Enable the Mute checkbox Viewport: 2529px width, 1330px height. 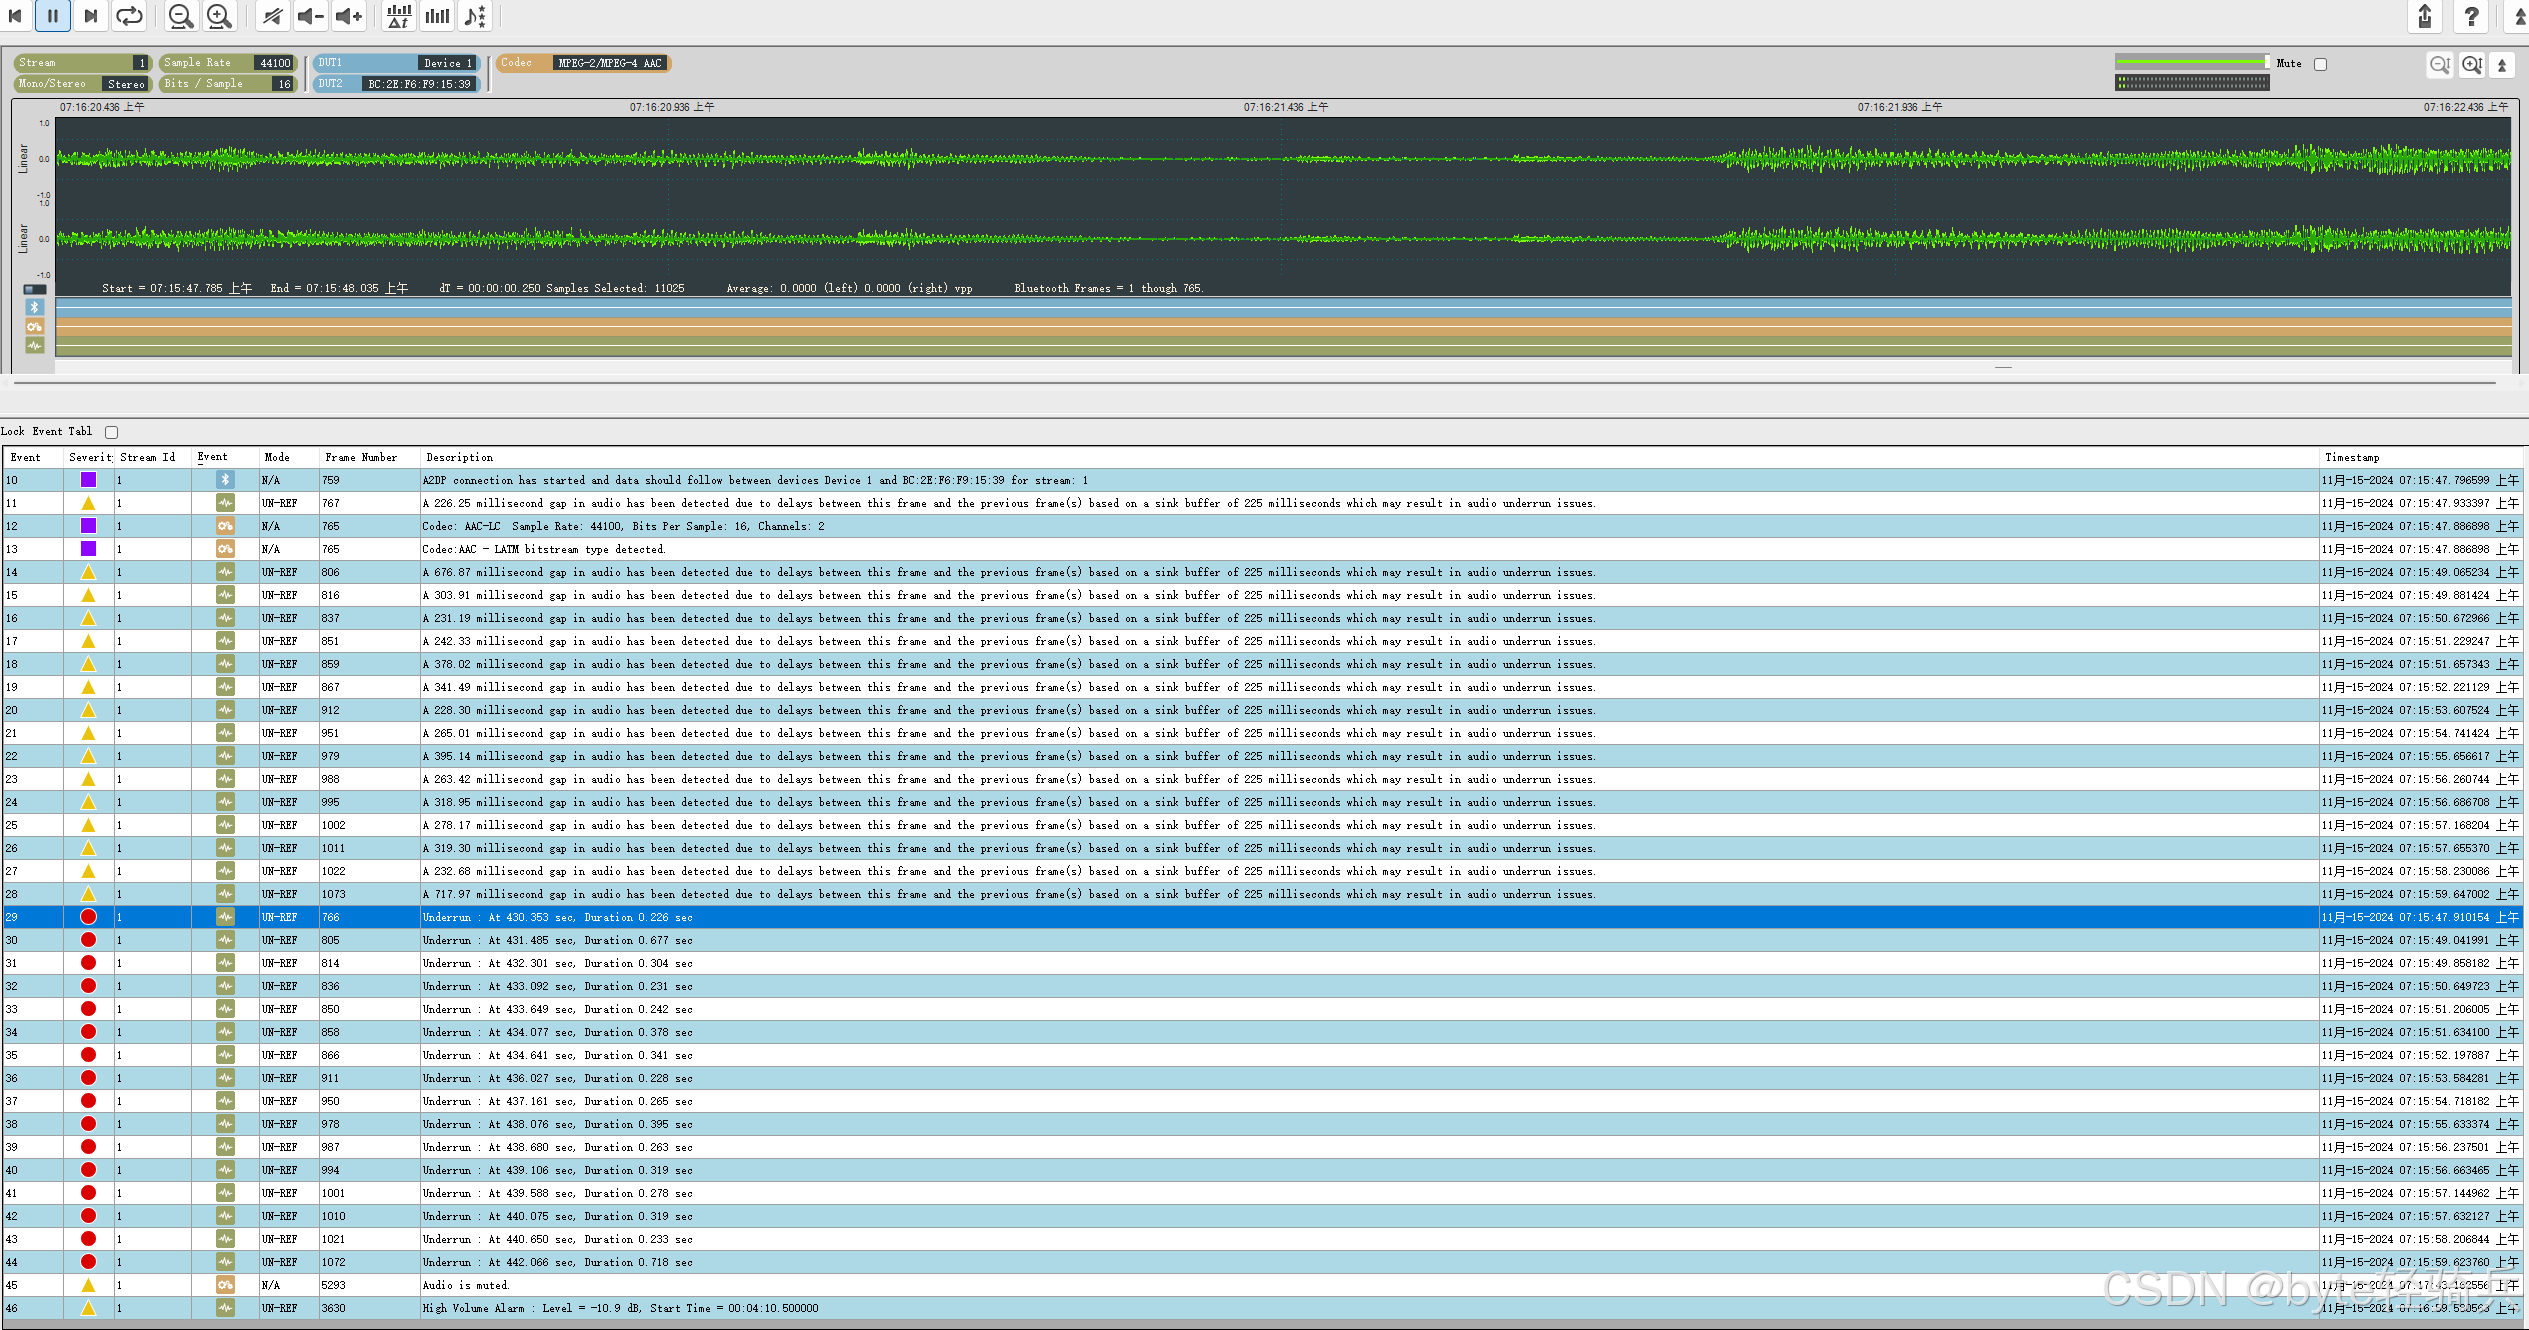[x=2320, y=64]
